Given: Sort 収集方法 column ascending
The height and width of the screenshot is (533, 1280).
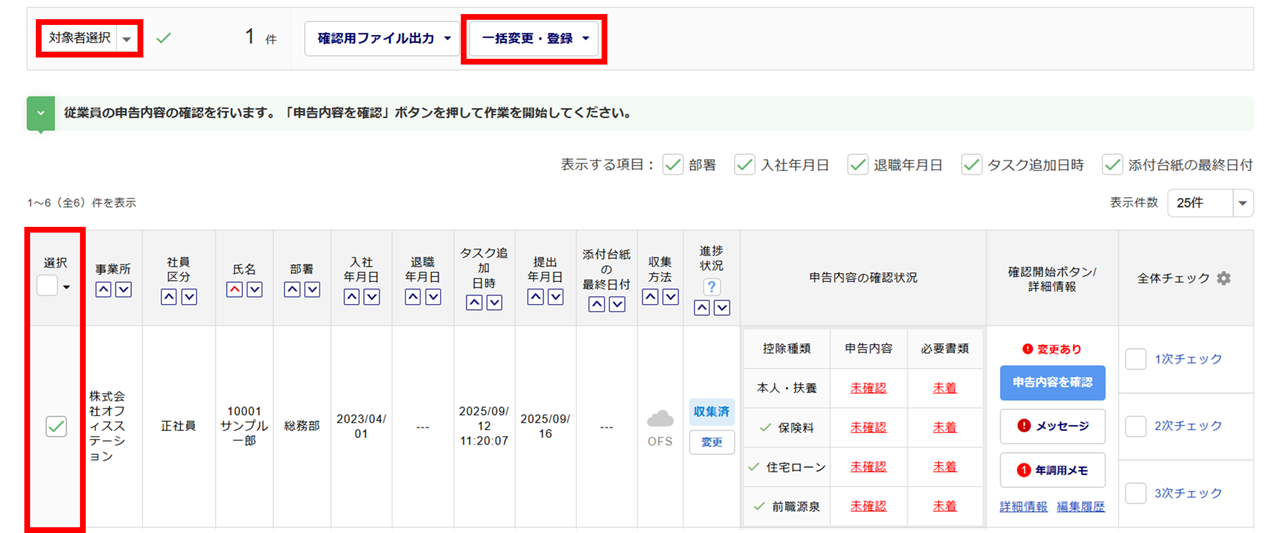Looking at the screenshot, I should coord(650,297).
